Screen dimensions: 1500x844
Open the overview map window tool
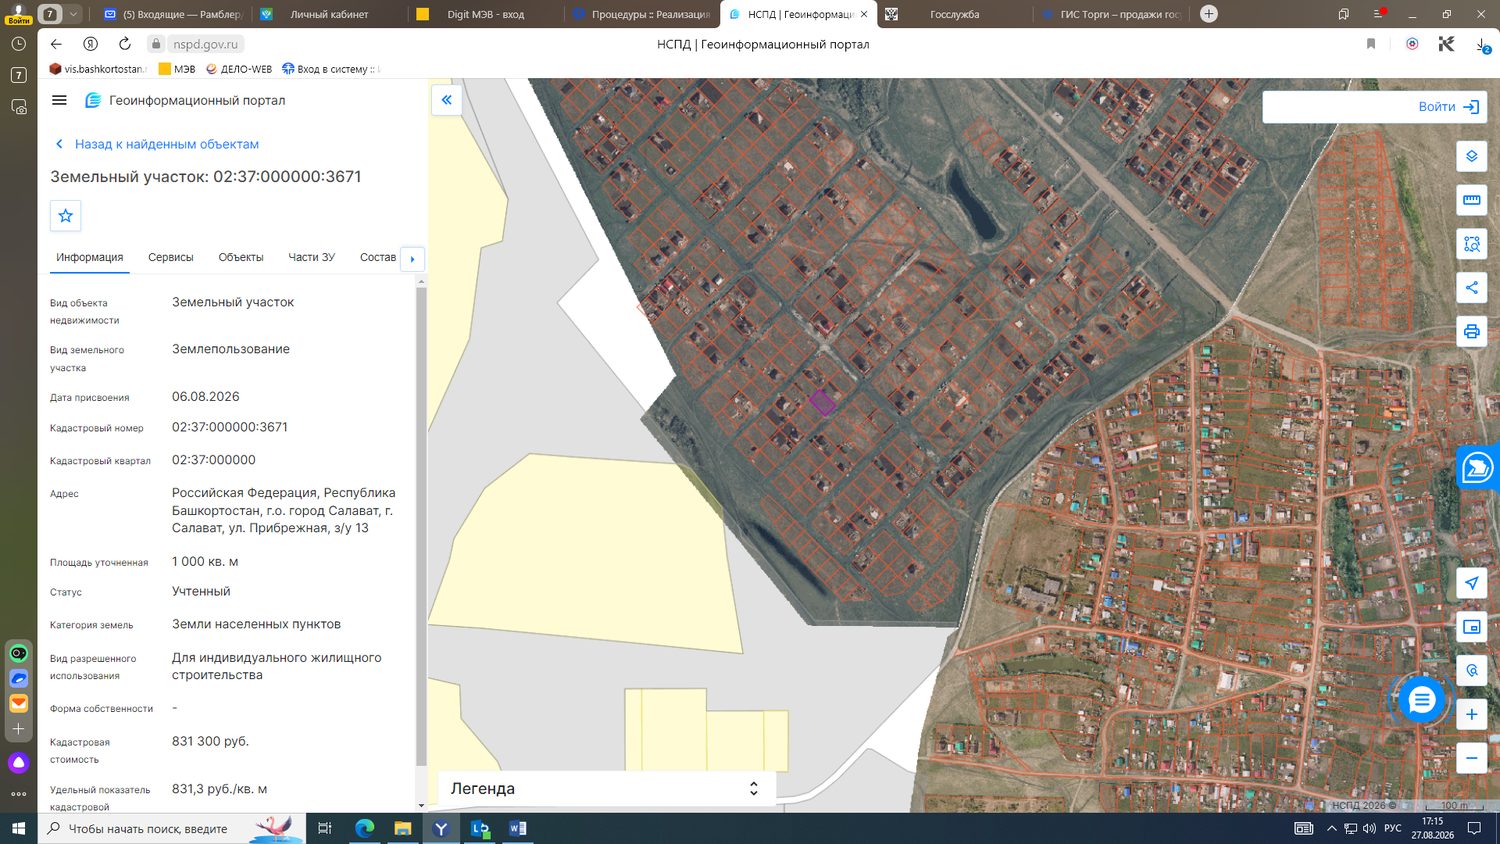pyautogui.click(x=1471, y=627)
